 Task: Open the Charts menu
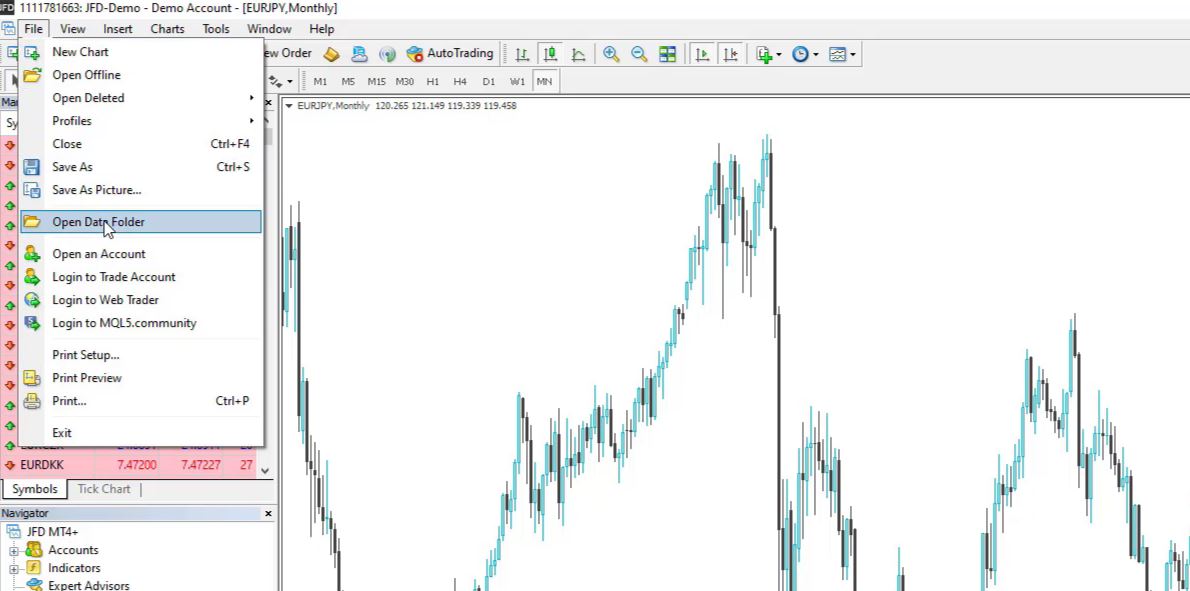[166, 28]
